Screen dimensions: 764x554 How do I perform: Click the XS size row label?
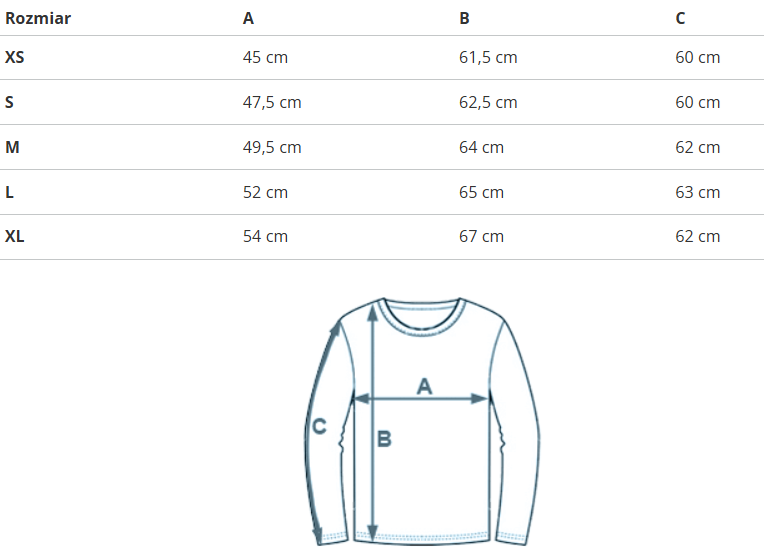click(15, 57)
